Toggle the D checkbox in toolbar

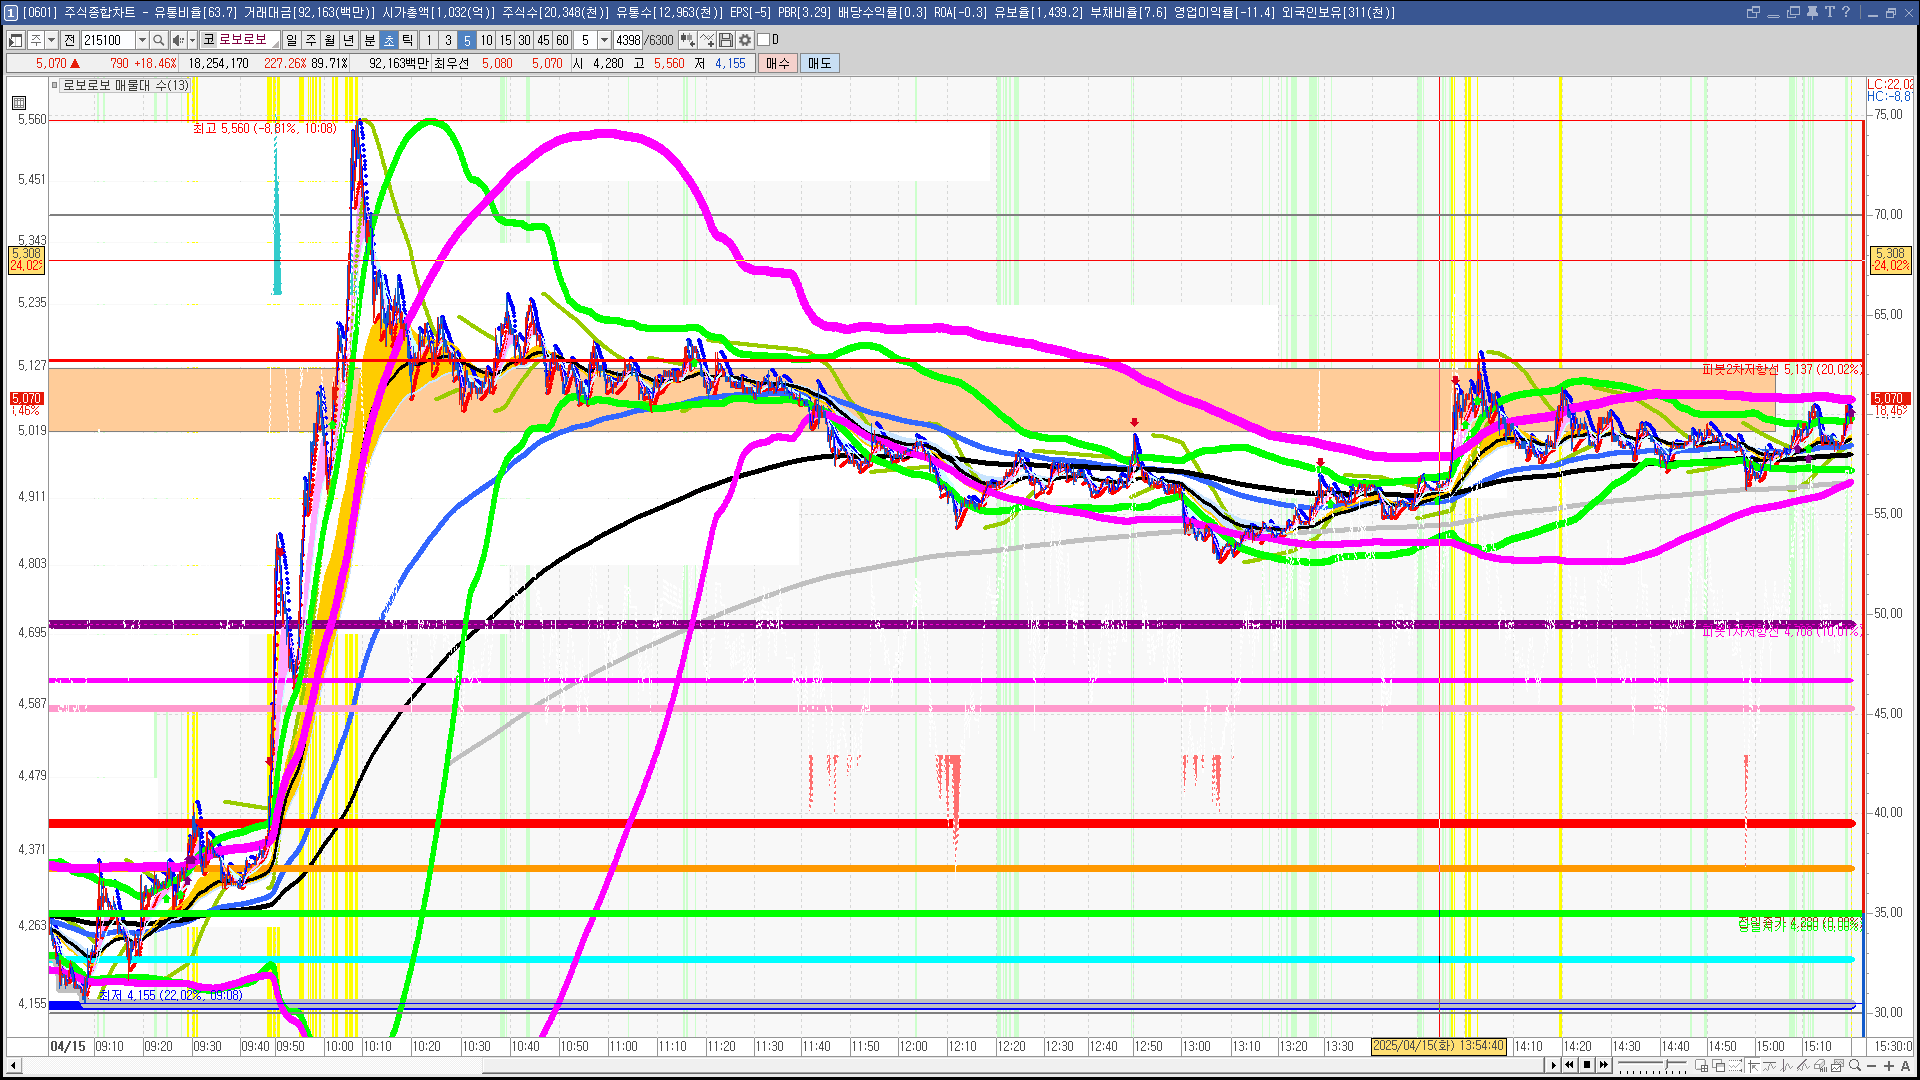click(764, 40)
